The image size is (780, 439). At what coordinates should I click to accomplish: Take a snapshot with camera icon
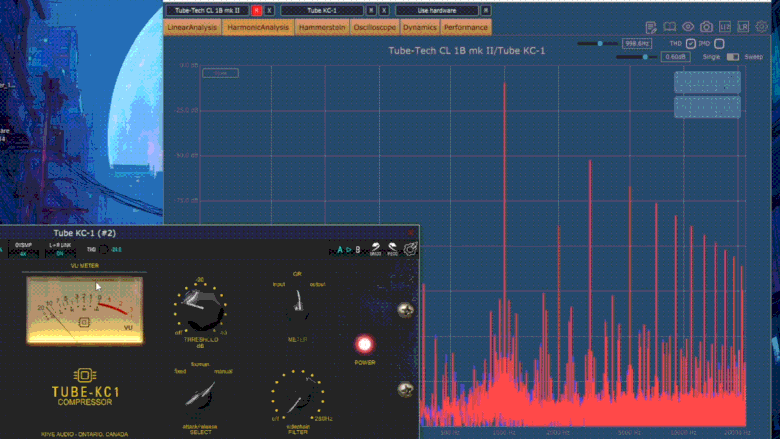coord(706,26)
